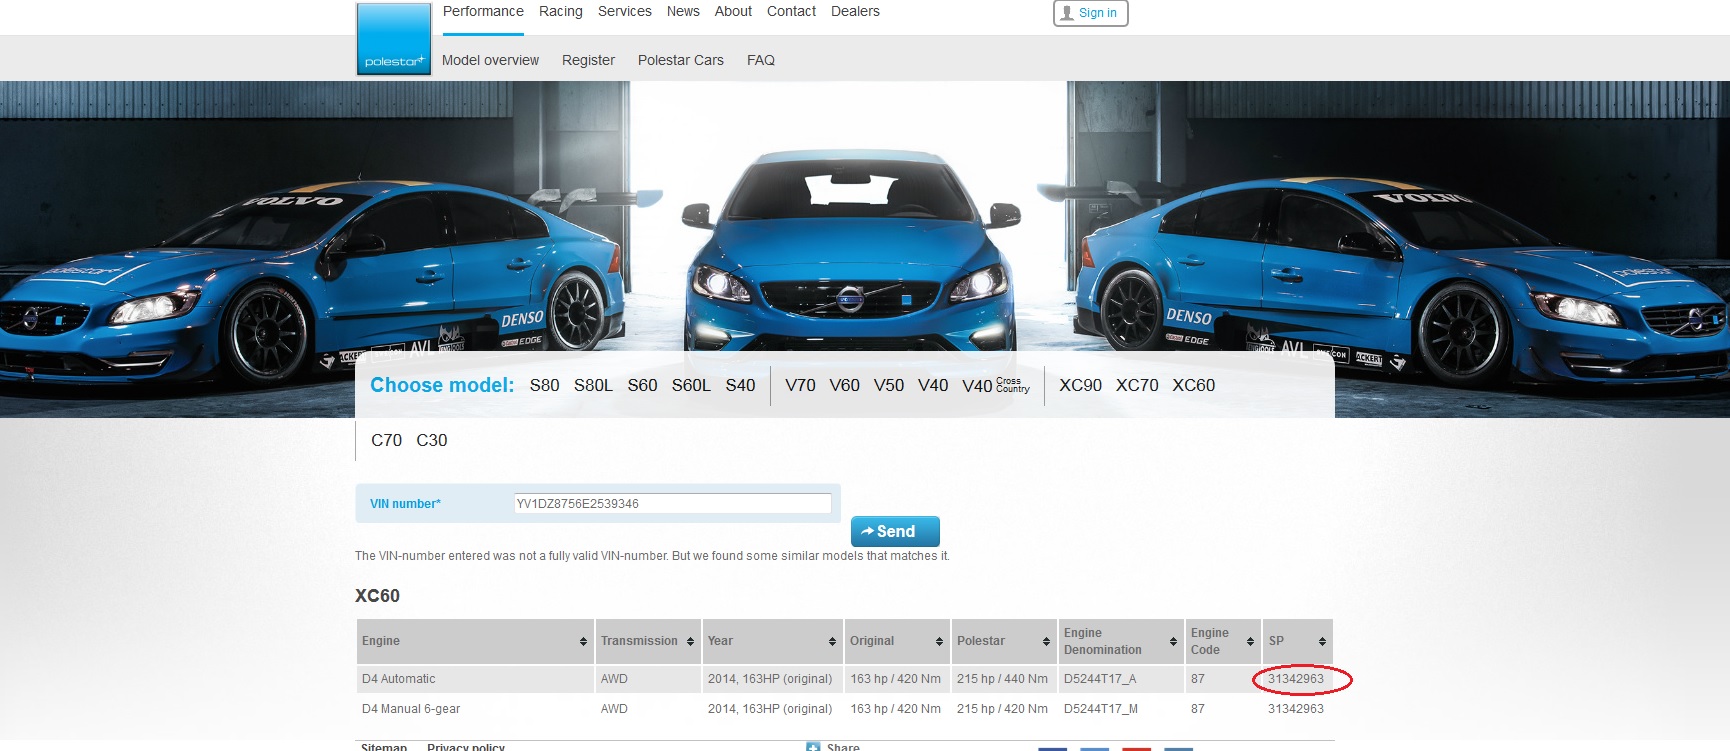The image size is (1730, 751).
Task: Sort table by Engine column arrows
Action: click(x=583, y=642)
